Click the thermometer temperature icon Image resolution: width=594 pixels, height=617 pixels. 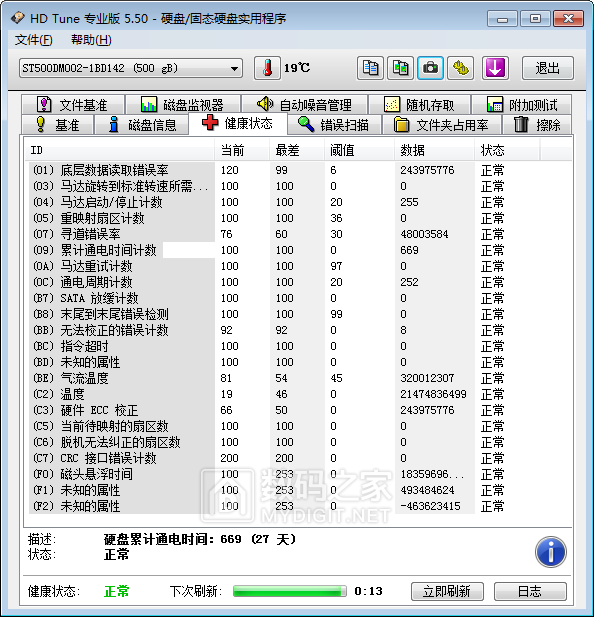pyautogui.click(x=267, y=68)
